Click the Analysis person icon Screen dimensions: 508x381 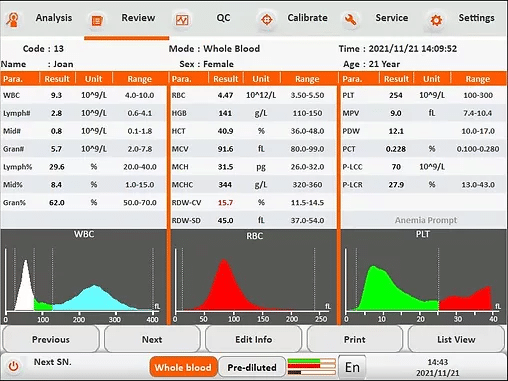coord(13,19)
